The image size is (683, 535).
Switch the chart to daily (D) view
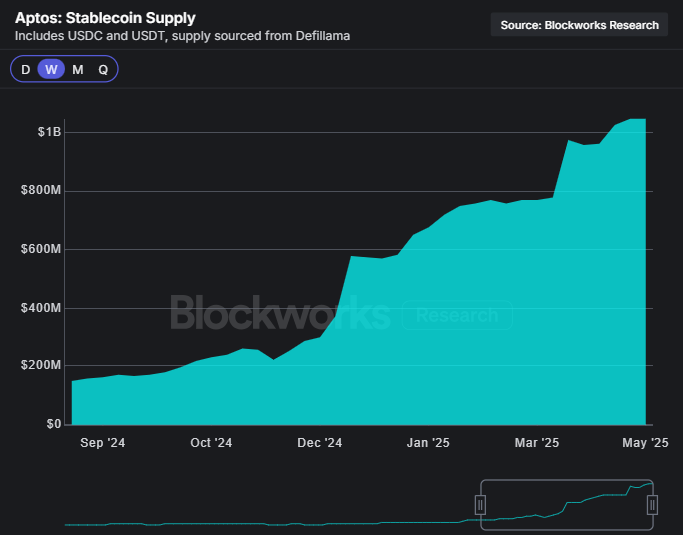26,69
